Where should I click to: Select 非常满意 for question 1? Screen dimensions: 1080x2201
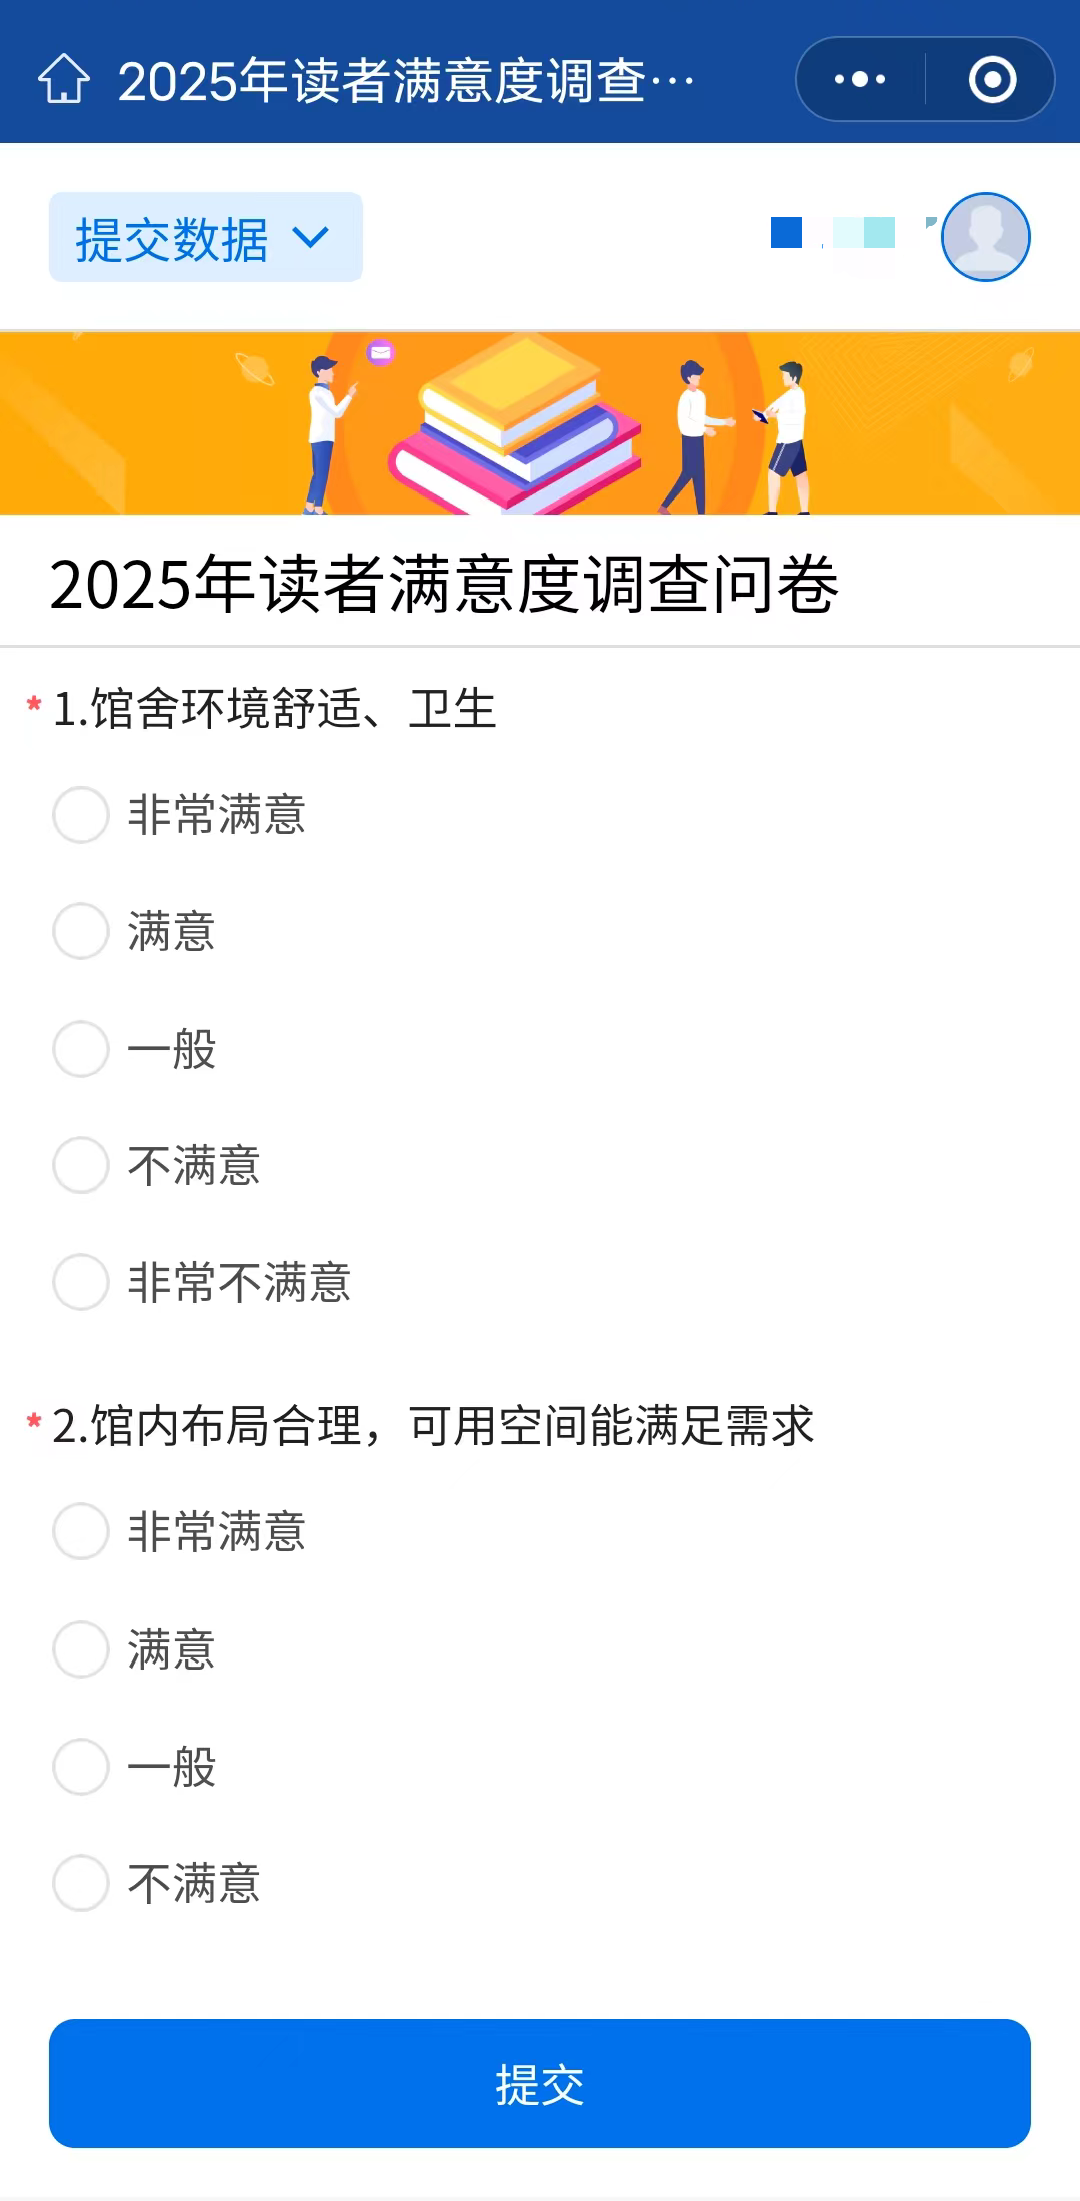[81, 815]
